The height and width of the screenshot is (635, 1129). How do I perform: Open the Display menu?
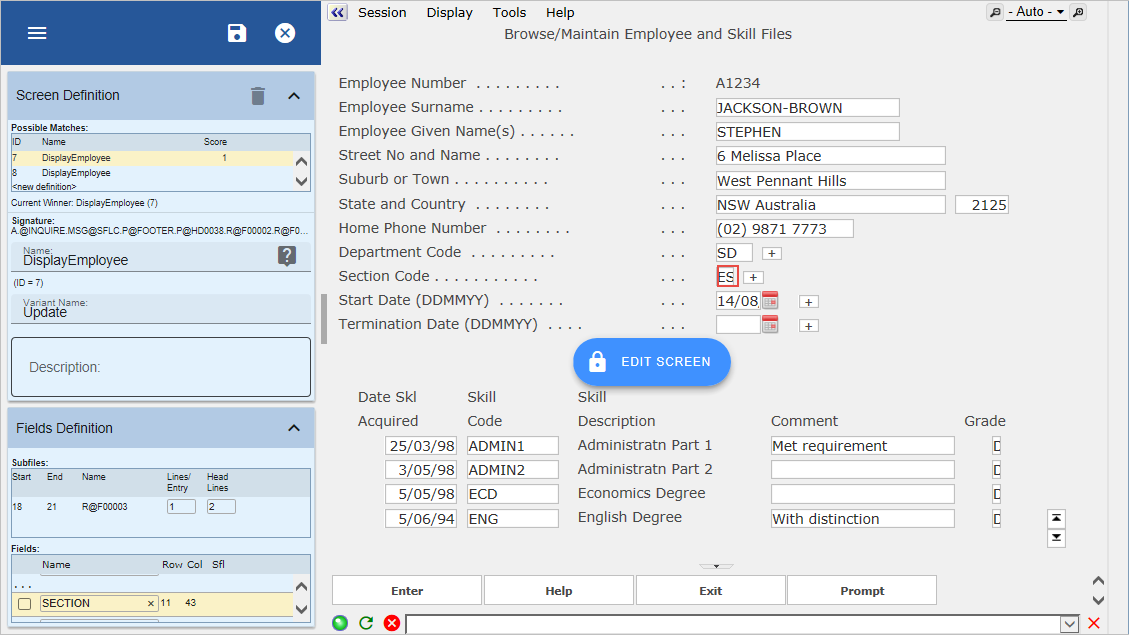point(449,12)
